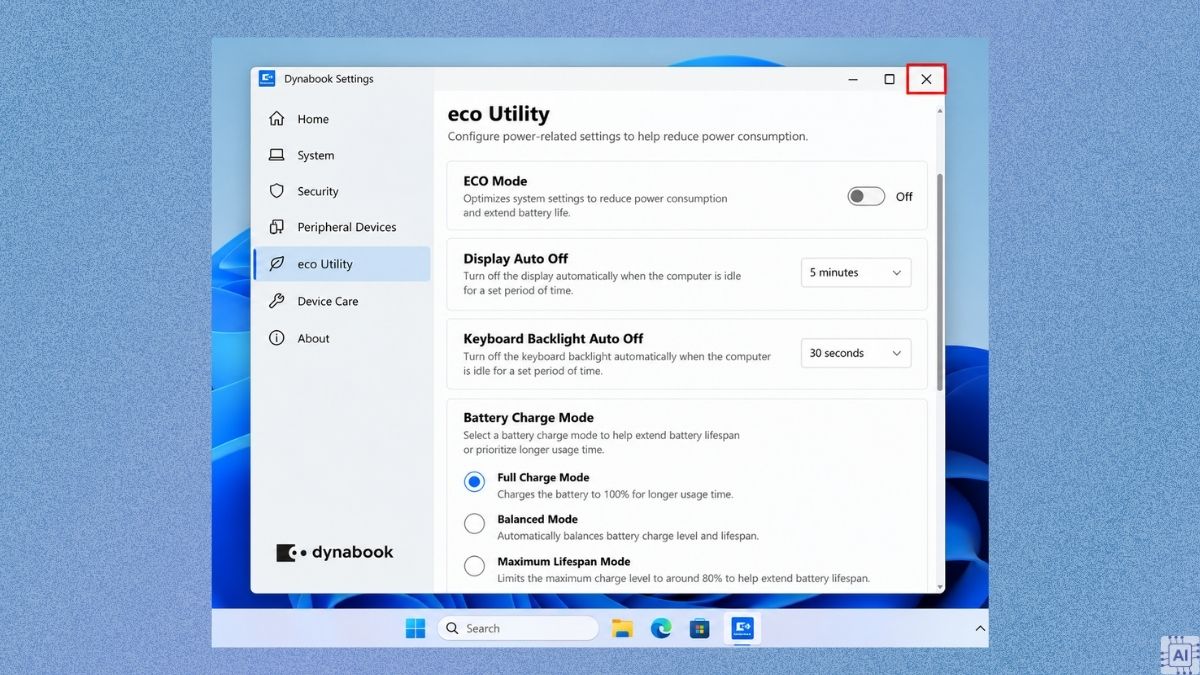Click "Configure power-related settings" description text

pos(627,136)
